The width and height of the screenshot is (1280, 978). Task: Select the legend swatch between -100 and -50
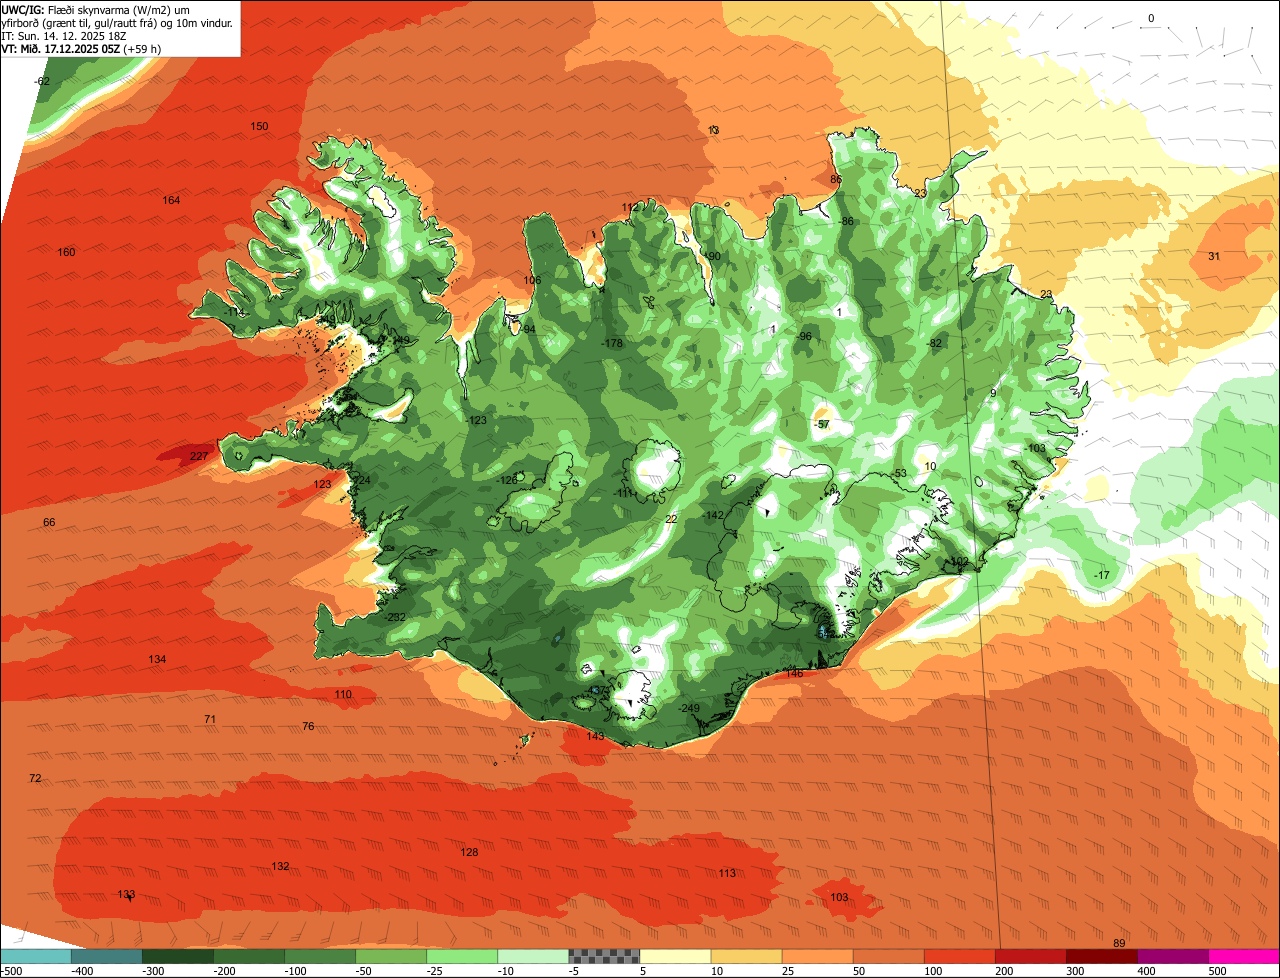pos(320,956)
